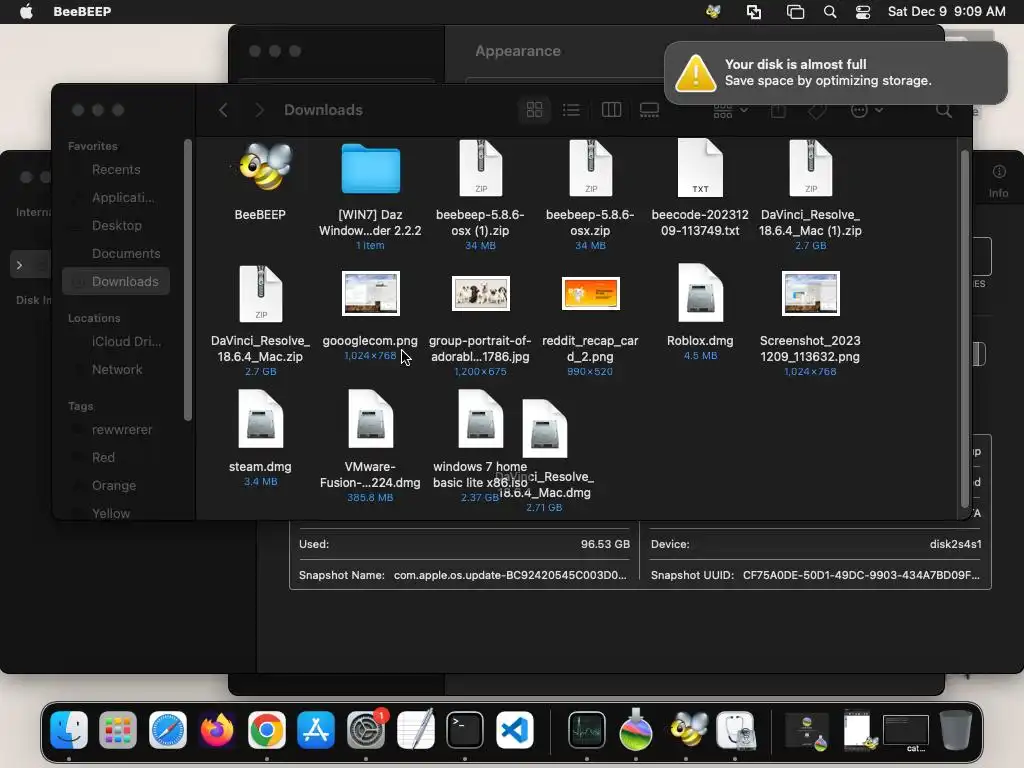Open Firefox from the Dock
This screenshot has height=768, width=1024.
coord(217,729)
